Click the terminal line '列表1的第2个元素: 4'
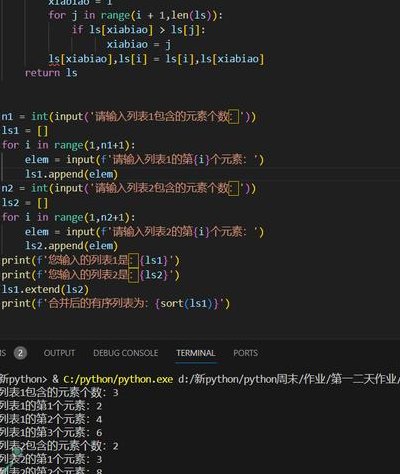The image size is (400, 474). [51, 419]
